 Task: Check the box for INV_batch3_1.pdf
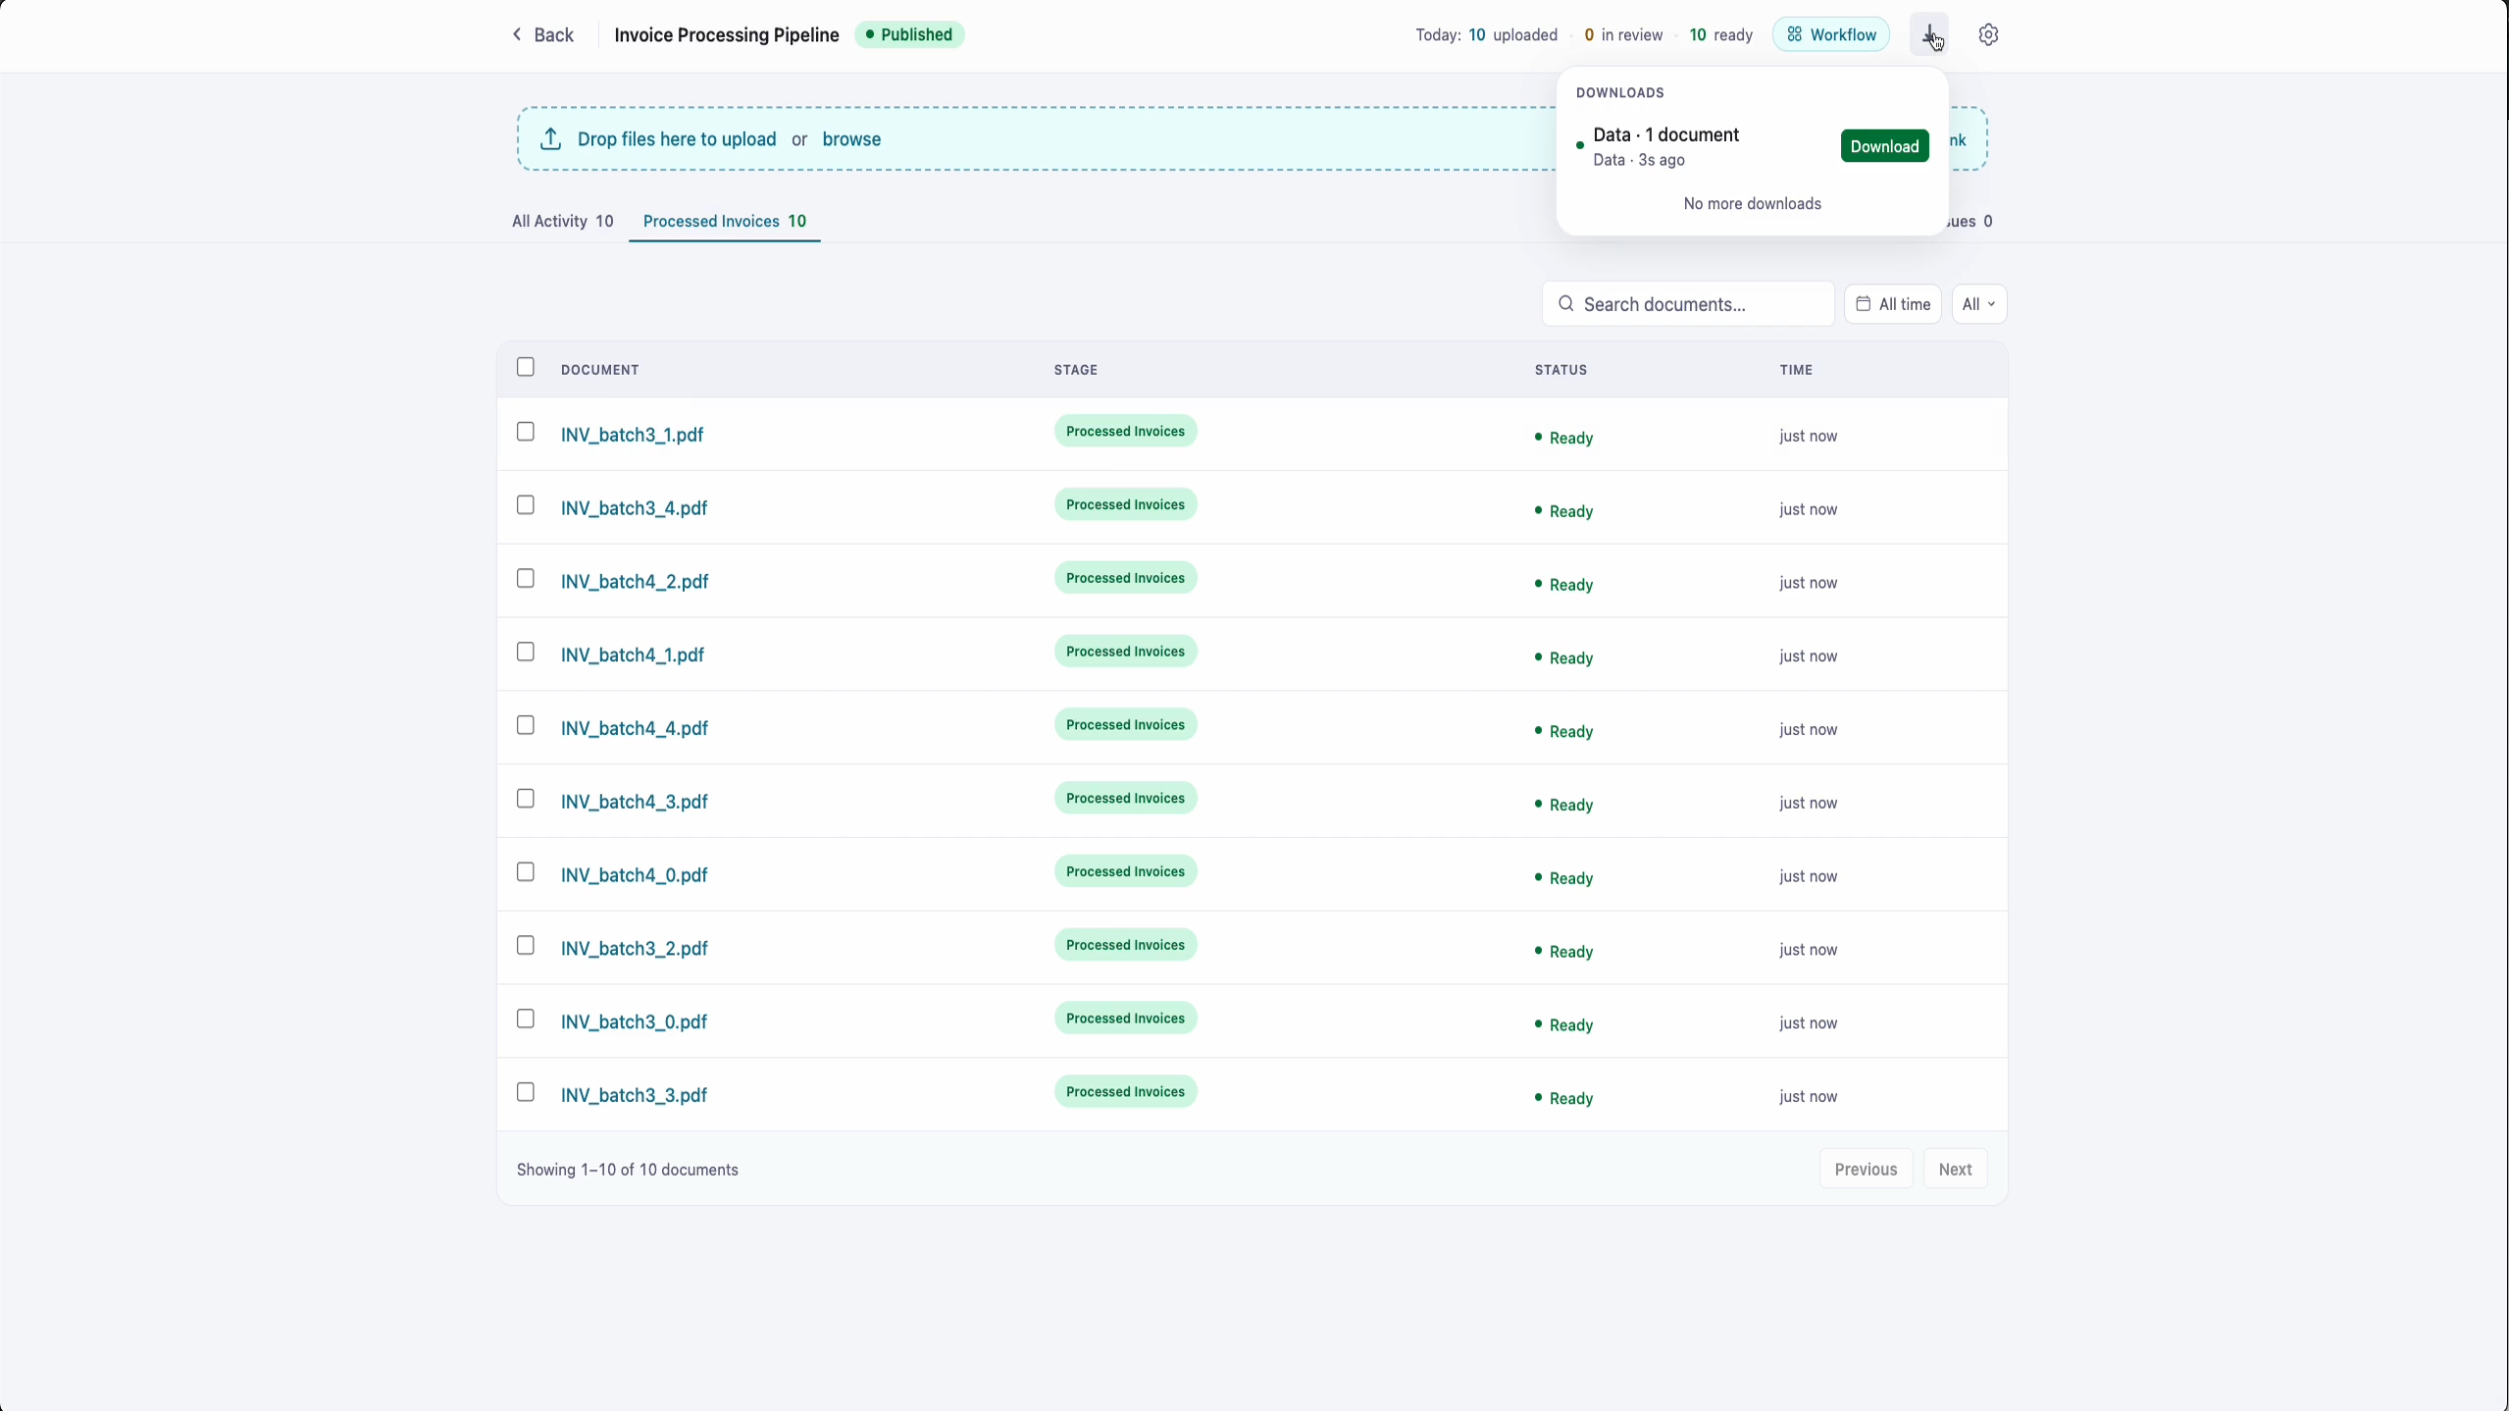(x=526, y=432)
